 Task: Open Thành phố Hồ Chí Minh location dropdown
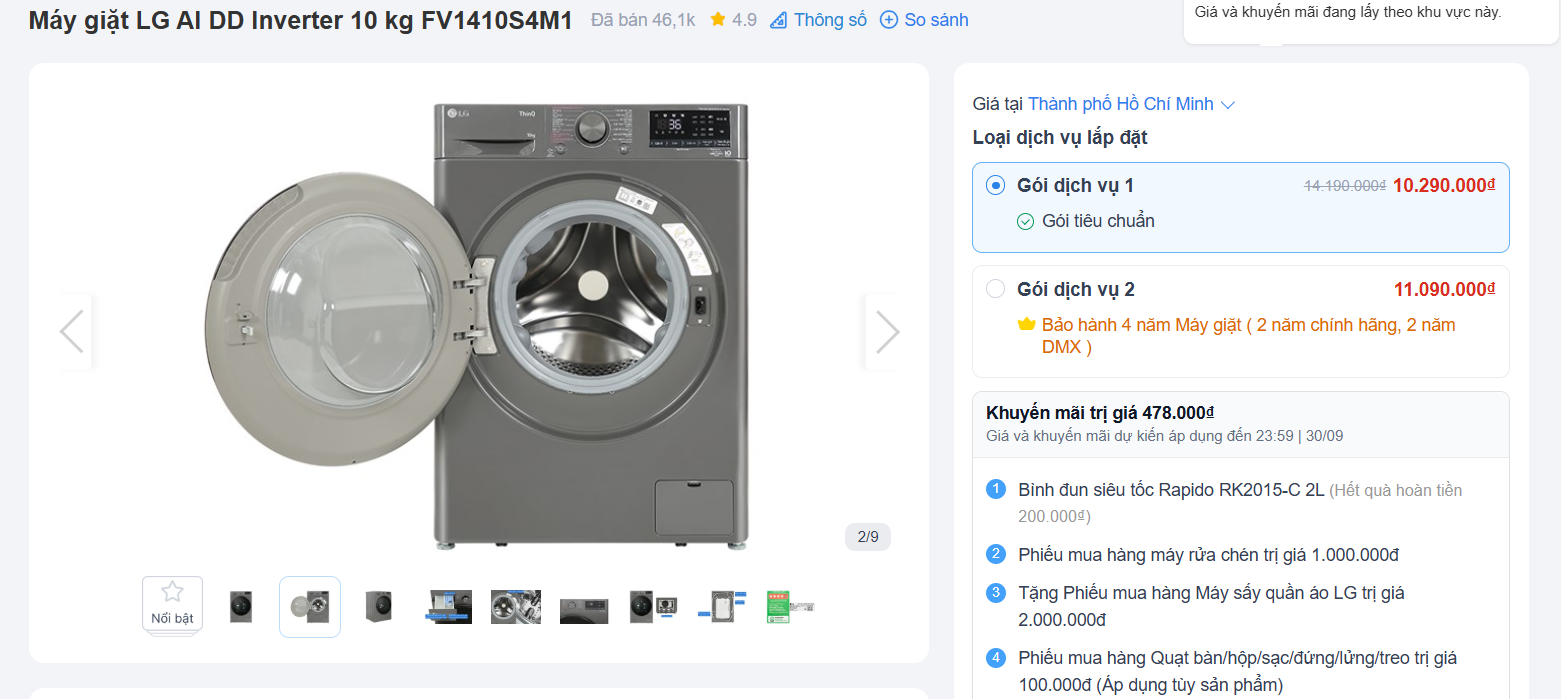pos(1132,104)
